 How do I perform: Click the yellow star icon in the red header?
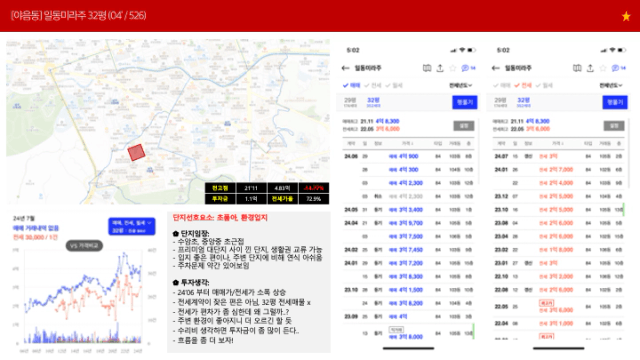(626, 16)
